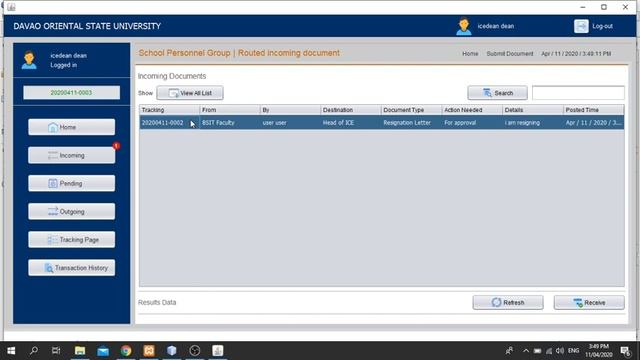Sort by Action Needed column header
The image size is (640, 360).
pyautogui.click(x=472, y=110)
